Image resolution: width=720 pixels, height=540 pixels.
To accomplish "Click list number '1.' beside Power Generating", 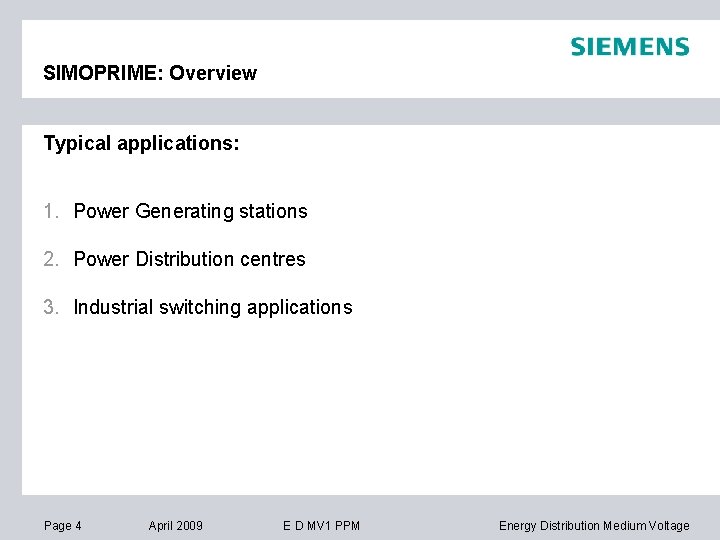I will coord(51,212).
